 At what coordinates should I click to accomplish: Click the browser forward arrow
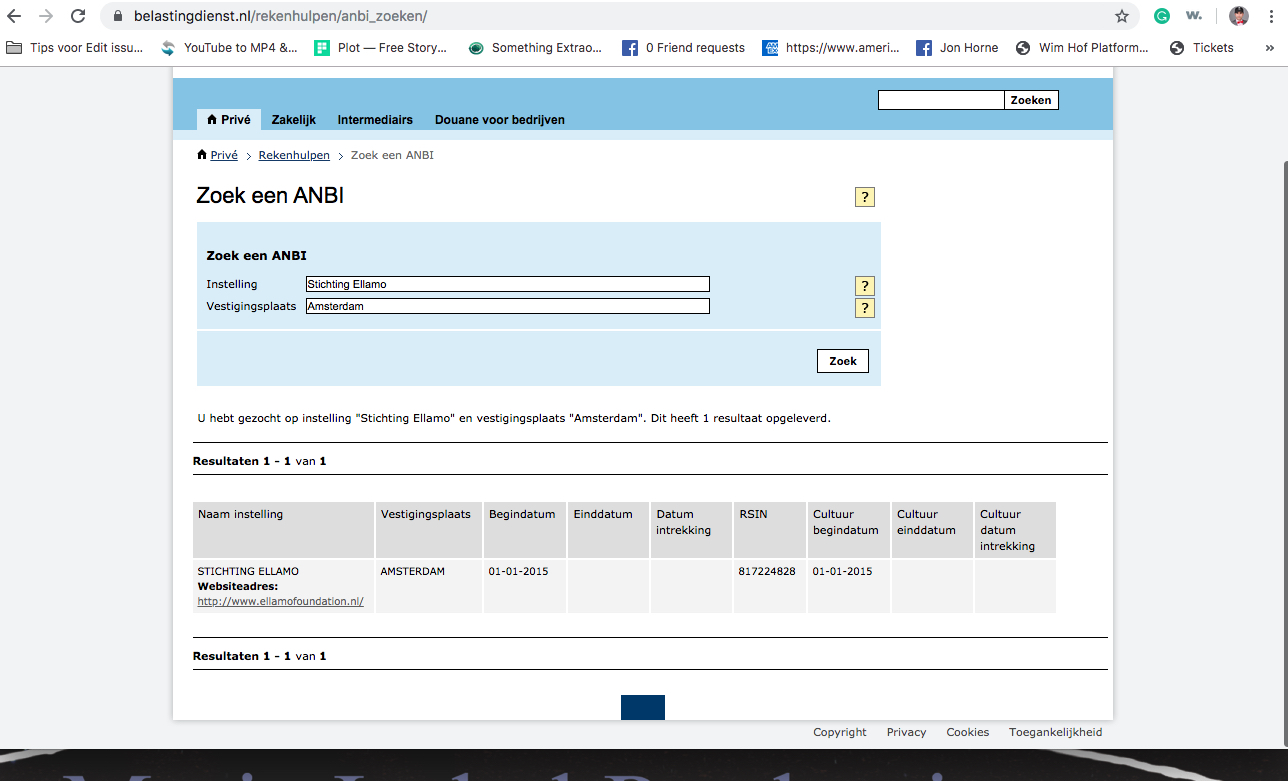(x=46, y=16)
